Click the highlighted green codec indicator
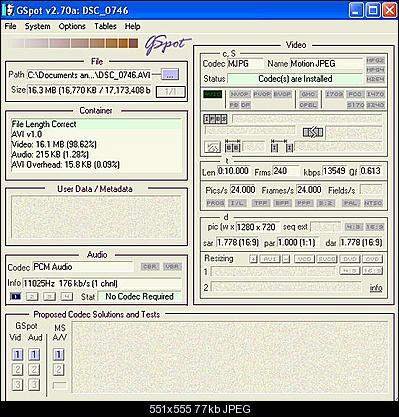Screen dimensions: 399x417 tap(212, 94)
